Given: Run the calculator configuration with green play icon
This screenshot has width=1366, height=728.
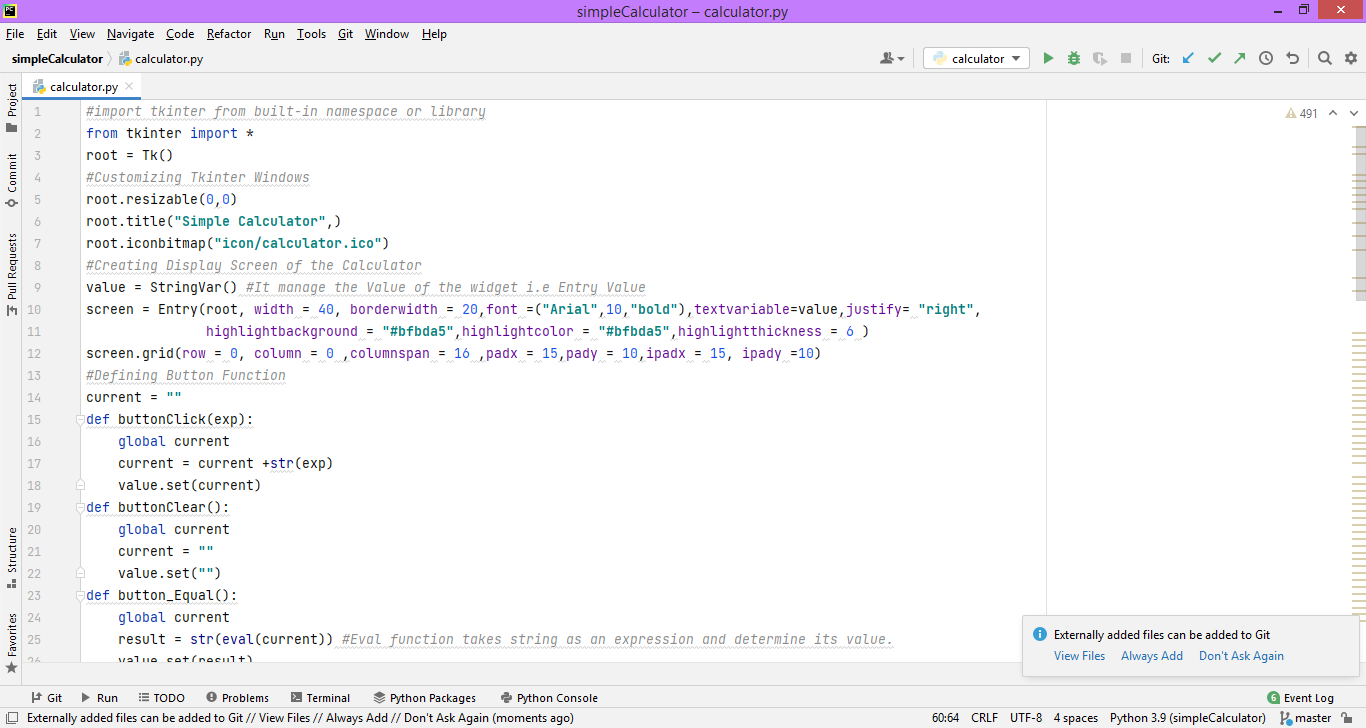Looking at the screenshot, I should pos(1048,57).
